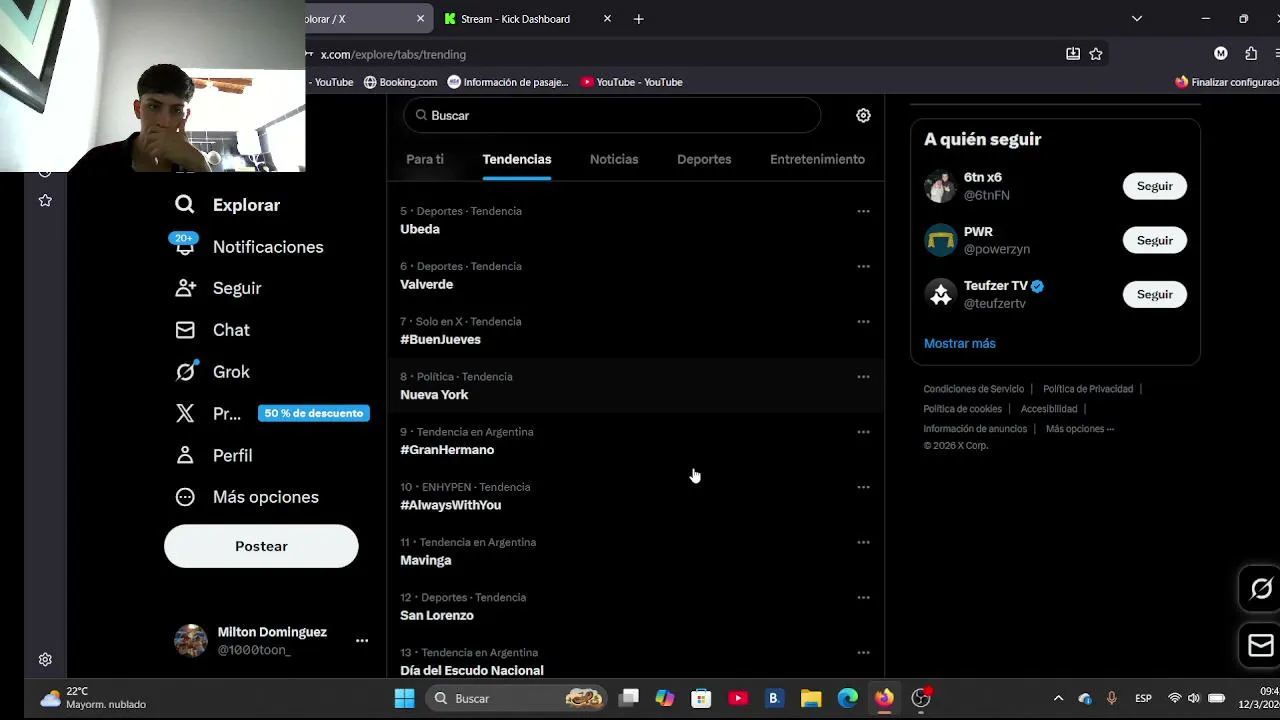Open Accesibilidad footer link
This screenshot has width=1280, height=720.
1049,409
